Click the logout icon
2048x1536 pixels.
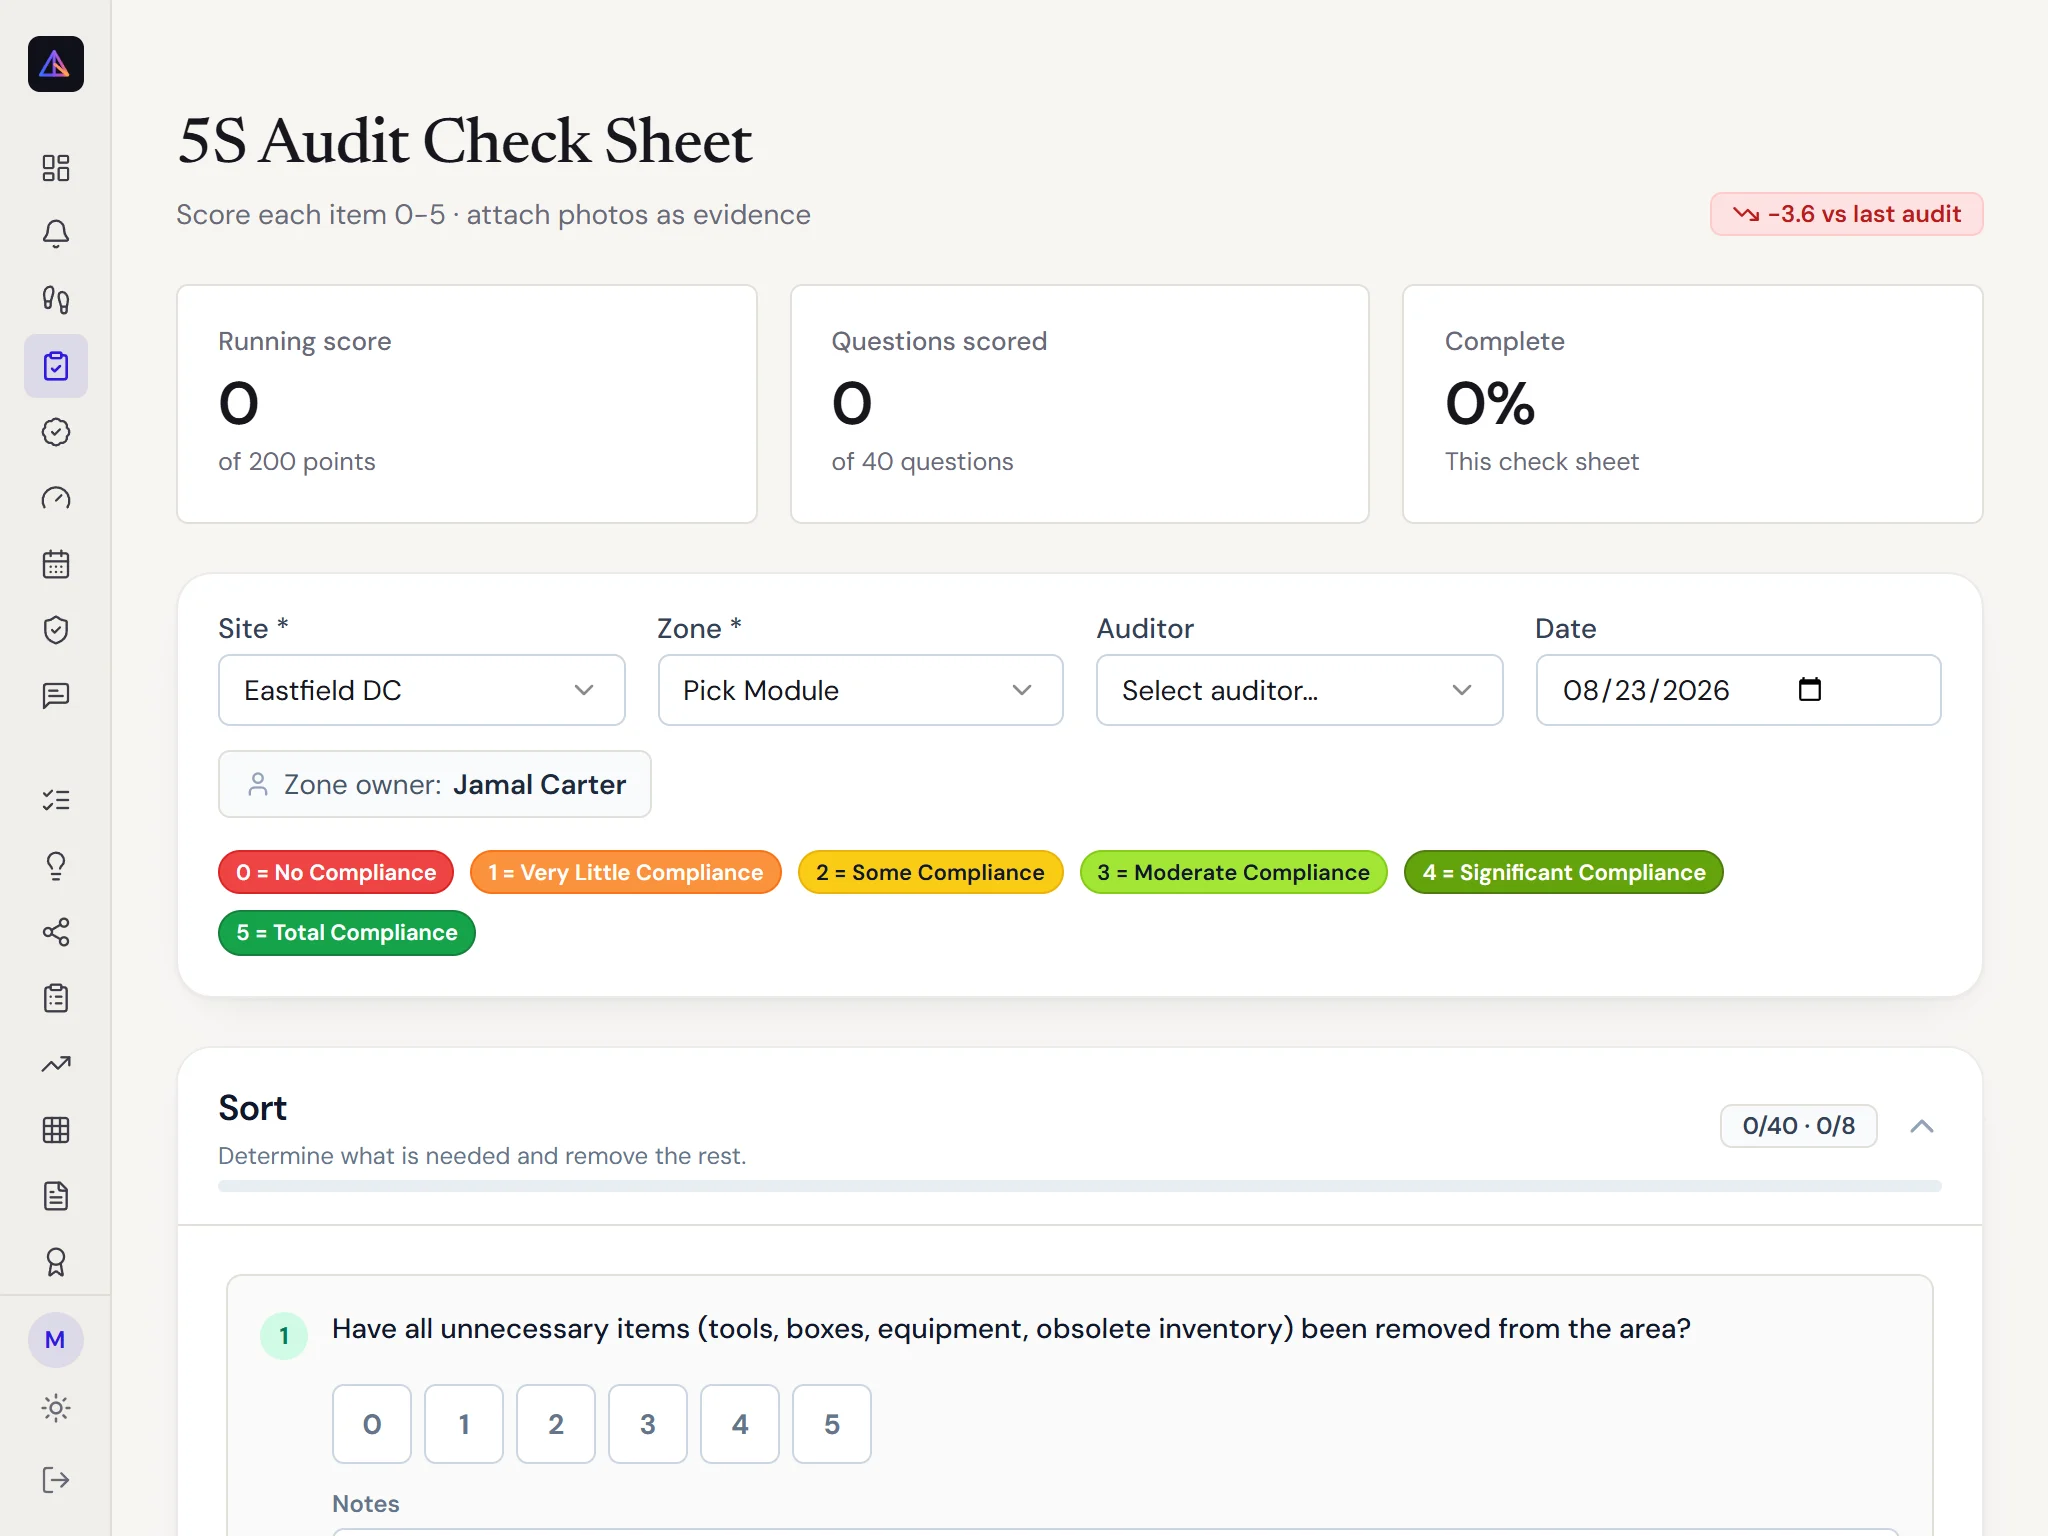point(56,1480)
